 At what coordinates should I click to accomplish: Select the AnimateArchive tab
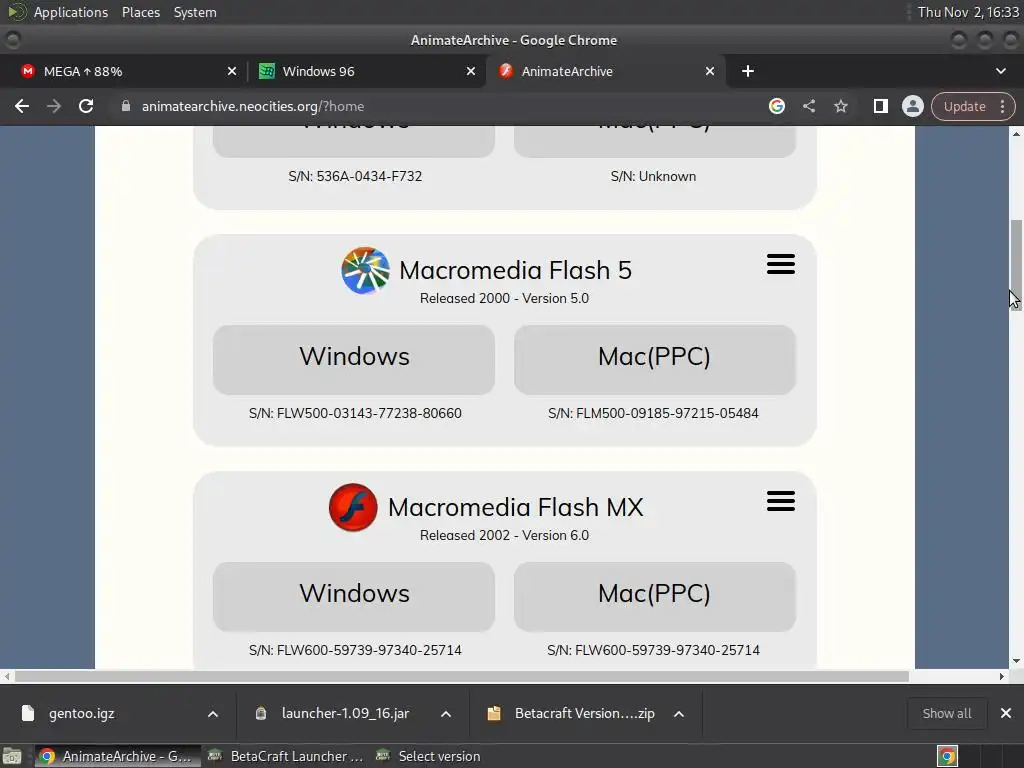click(604, 71)
